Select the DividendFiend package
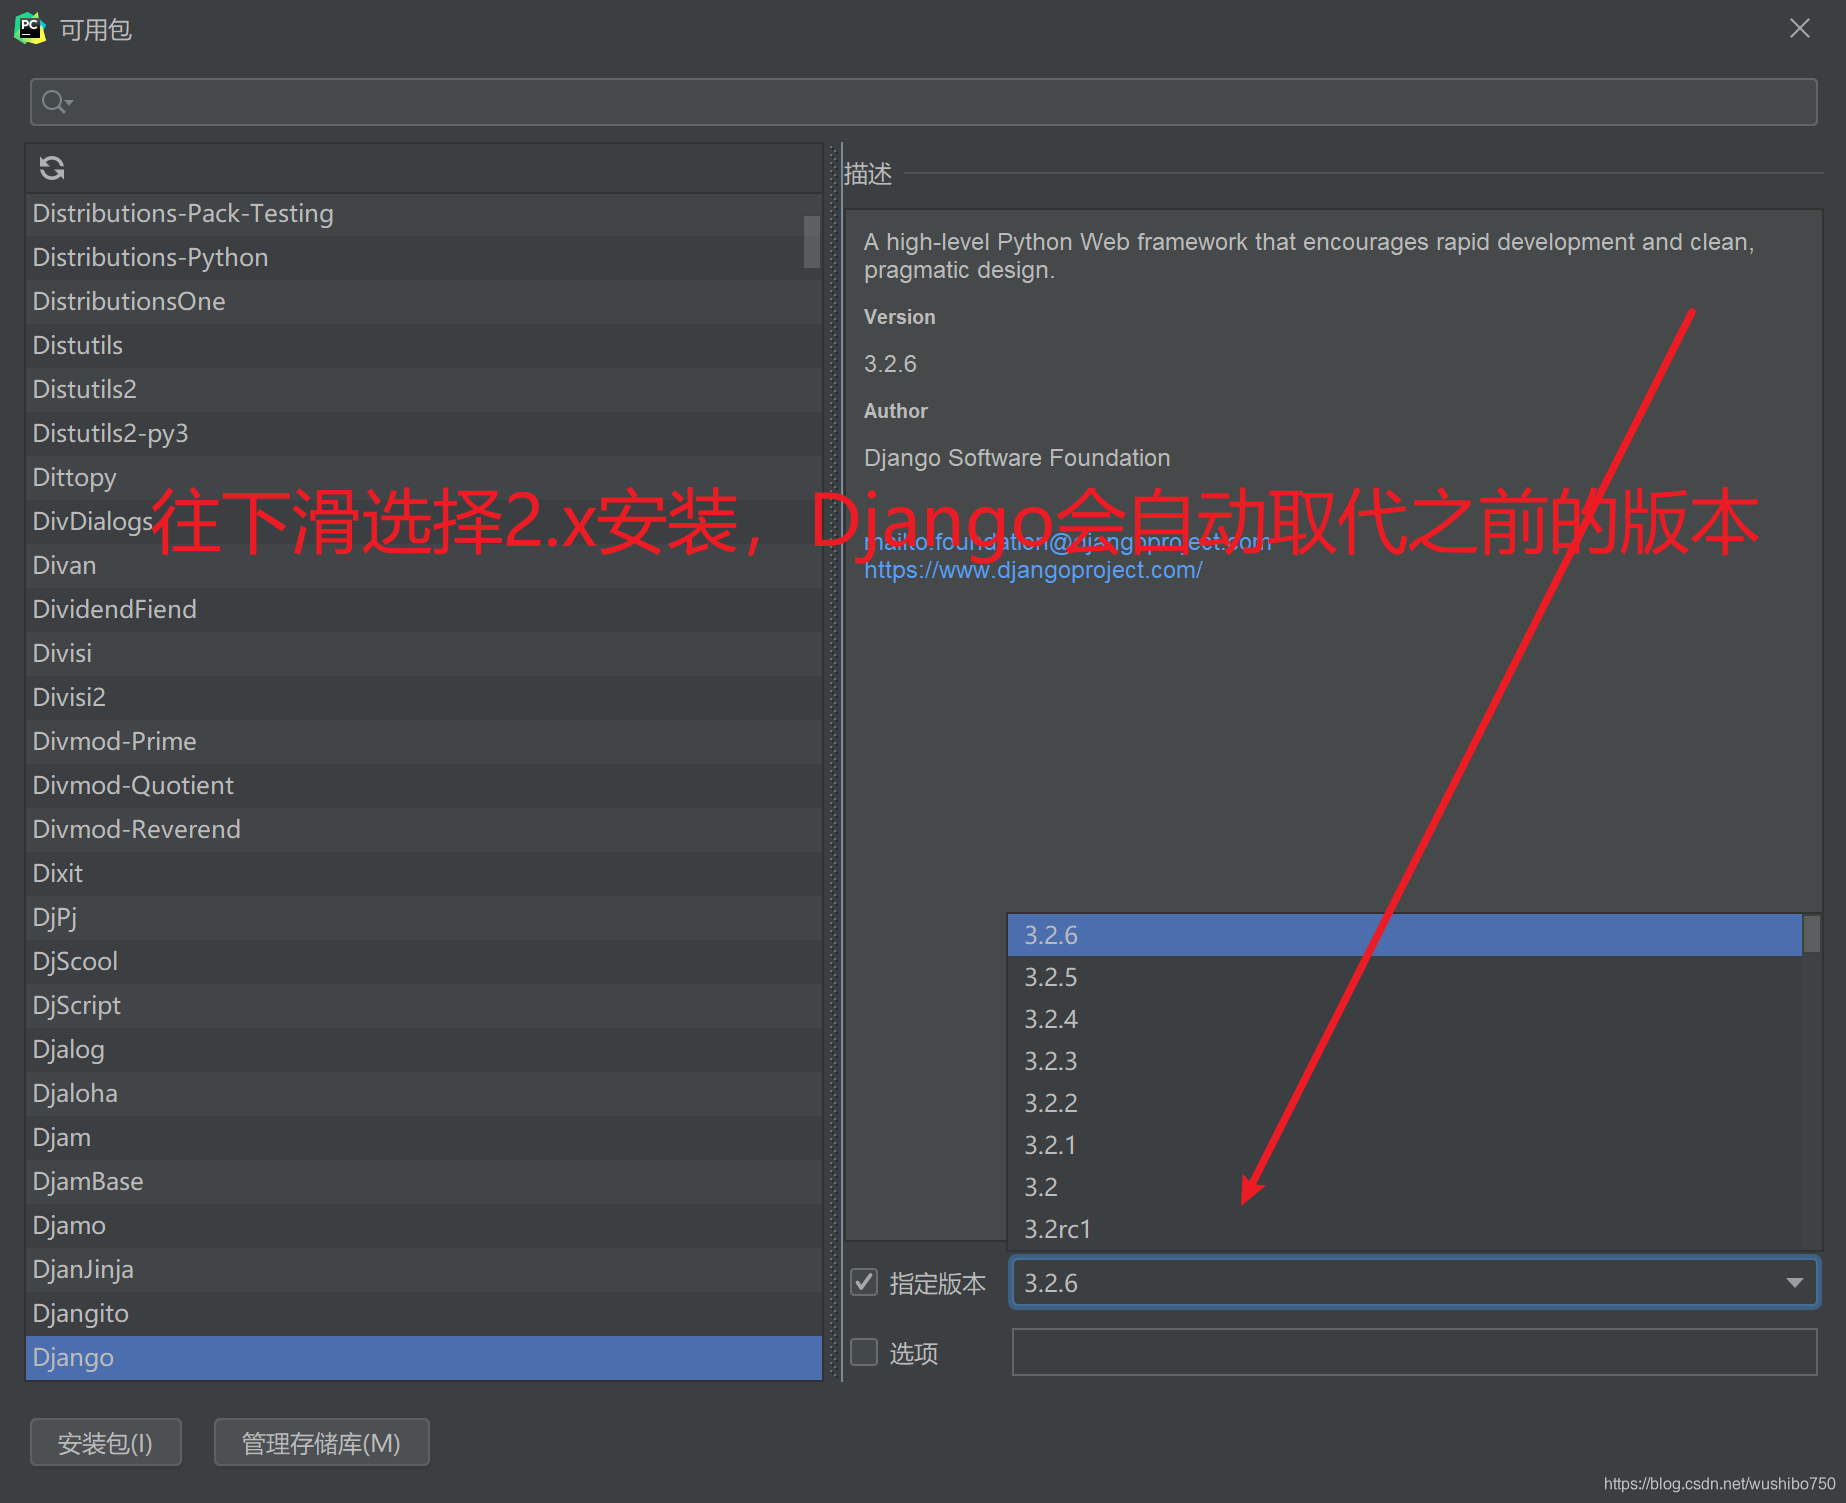 point(424,610)
